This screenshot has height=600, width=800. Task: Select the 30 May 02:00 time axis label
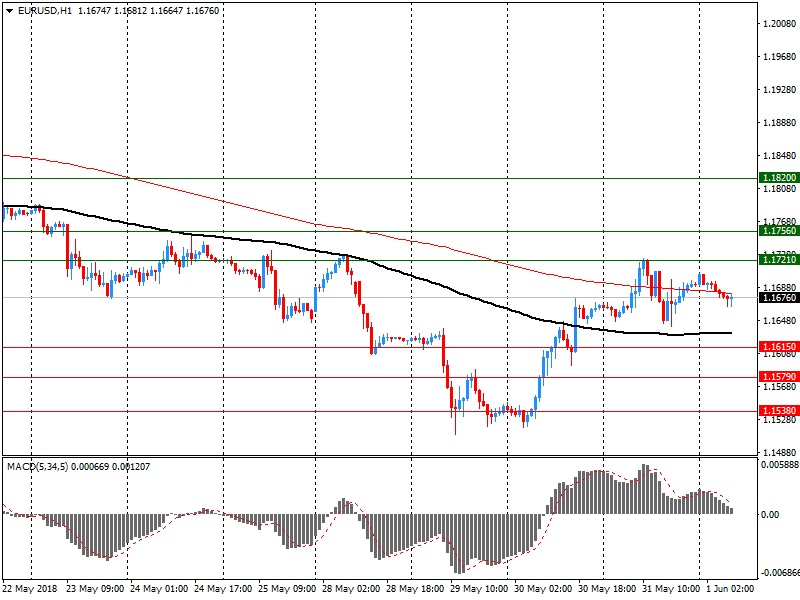pos(543,589)
